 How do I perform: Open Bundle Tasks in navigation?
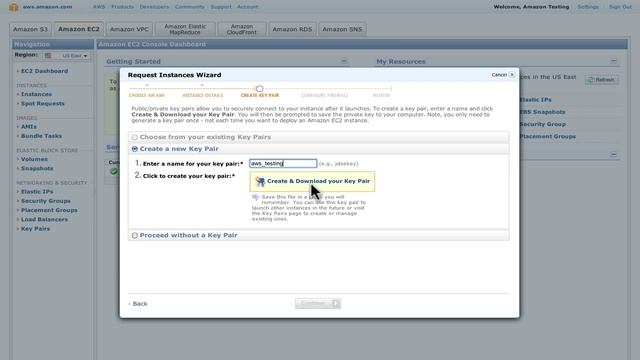(41, 136)
